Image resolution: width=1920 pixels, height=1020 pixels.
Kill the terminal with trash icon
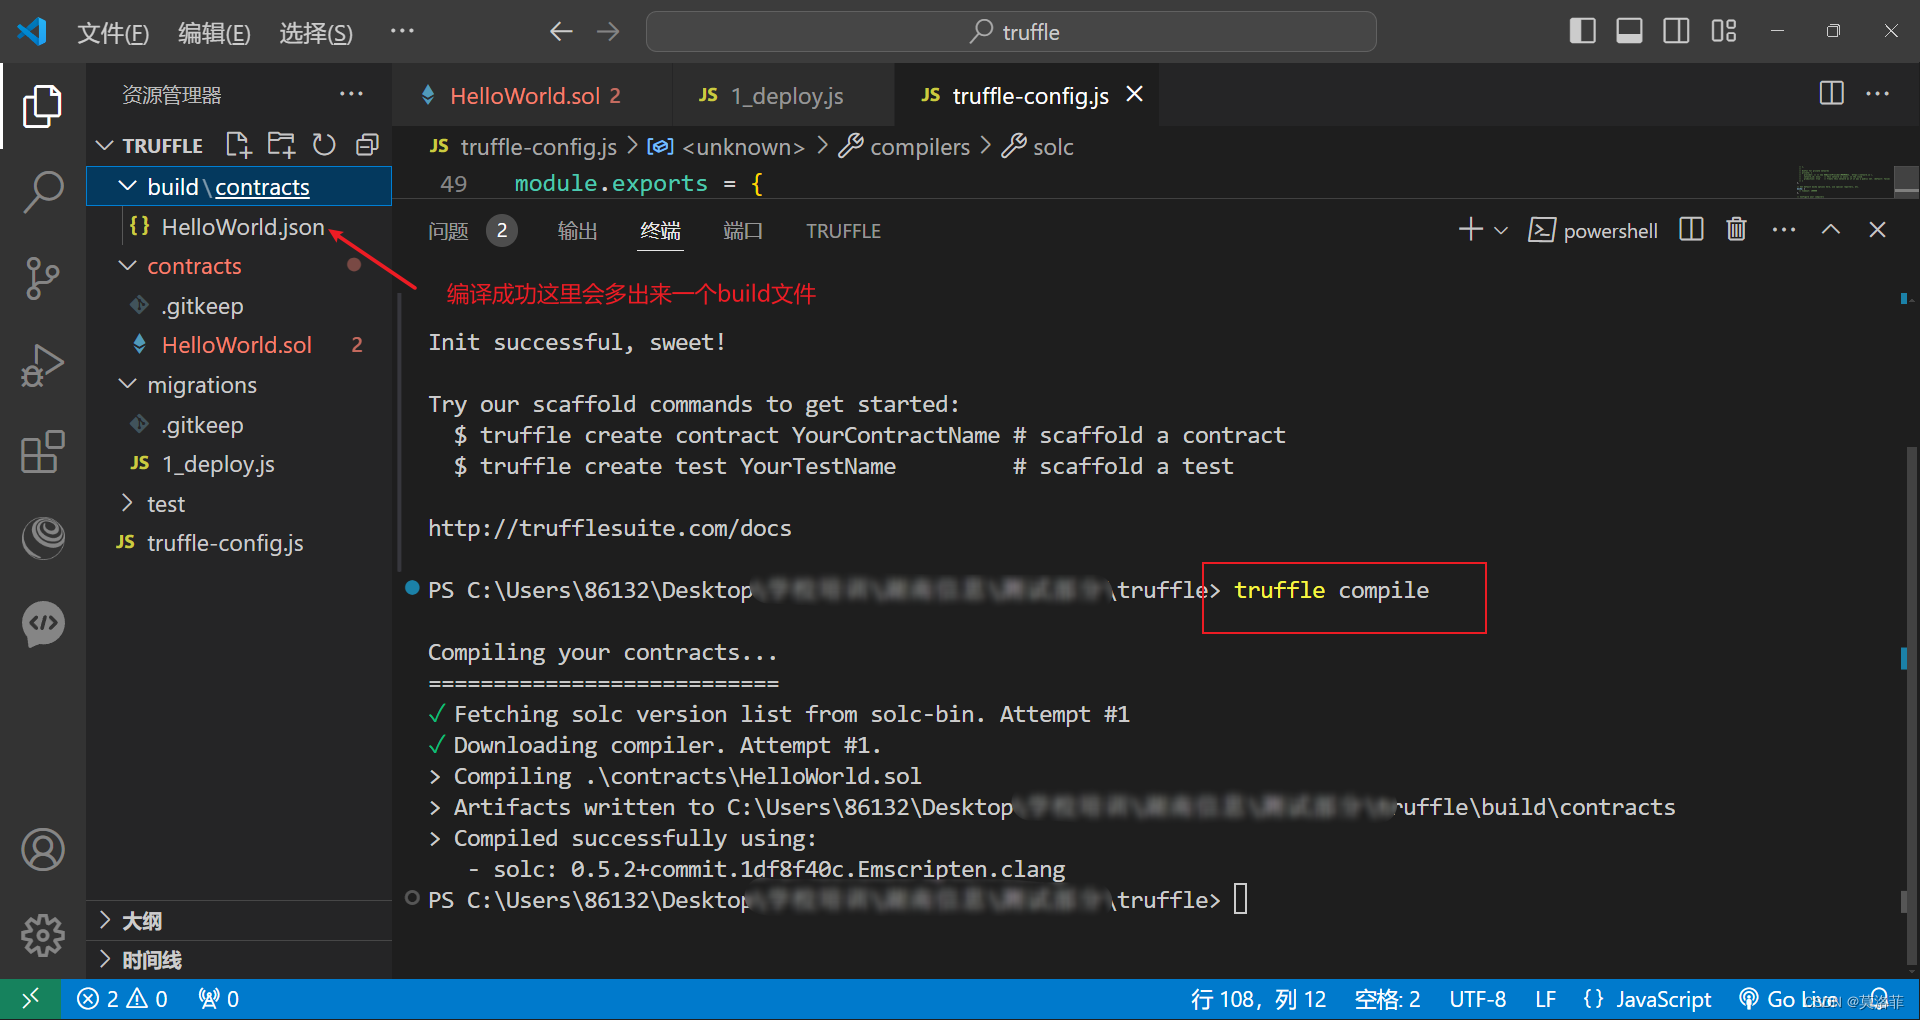(1736, 230)
